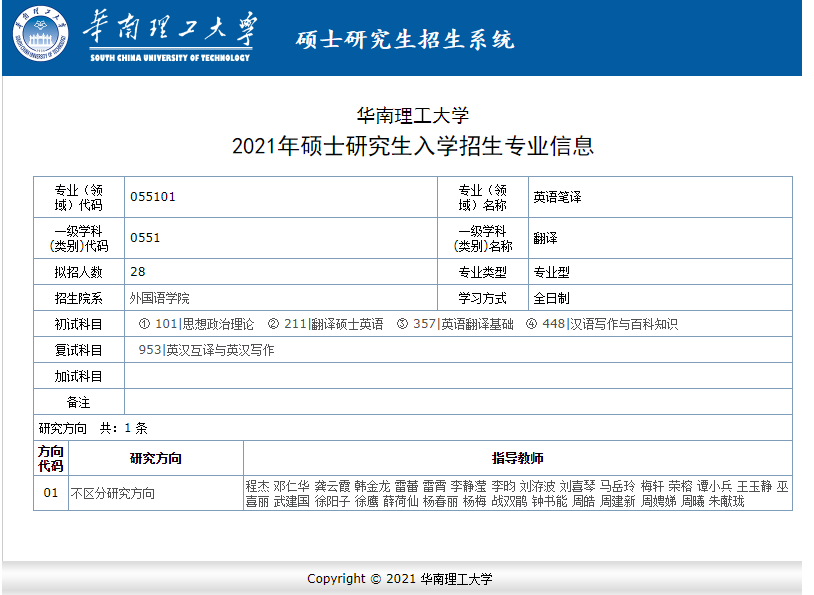Viewport: 814px width, 595px height.
Task: Select the major code value 055101
Action: (153, 197)
